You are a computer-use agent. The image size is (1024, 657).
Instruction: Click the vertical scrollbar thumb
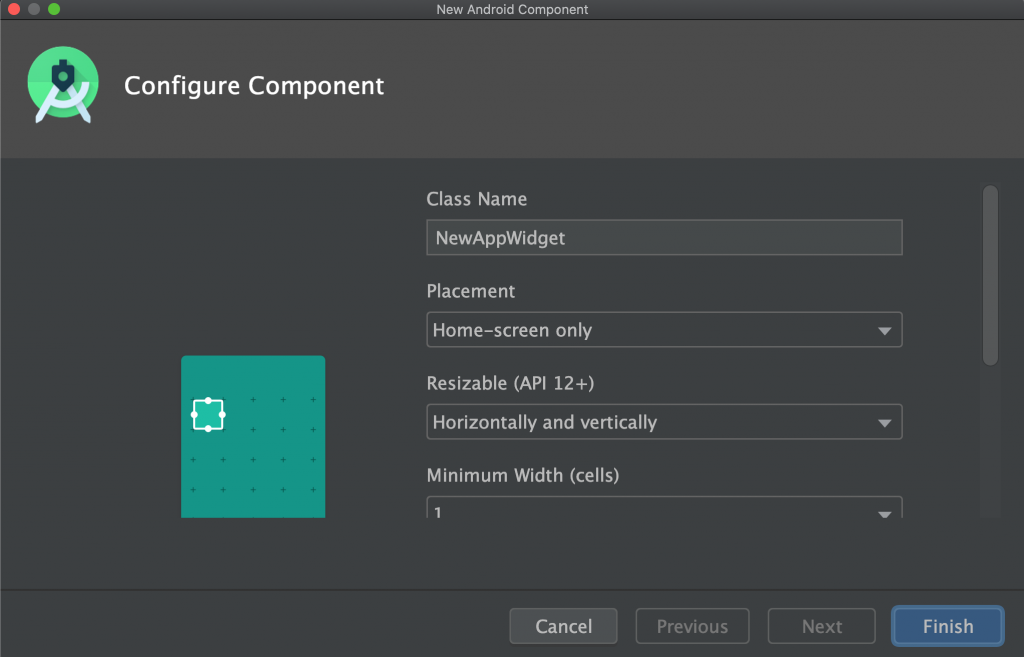(x=990, y=275)
